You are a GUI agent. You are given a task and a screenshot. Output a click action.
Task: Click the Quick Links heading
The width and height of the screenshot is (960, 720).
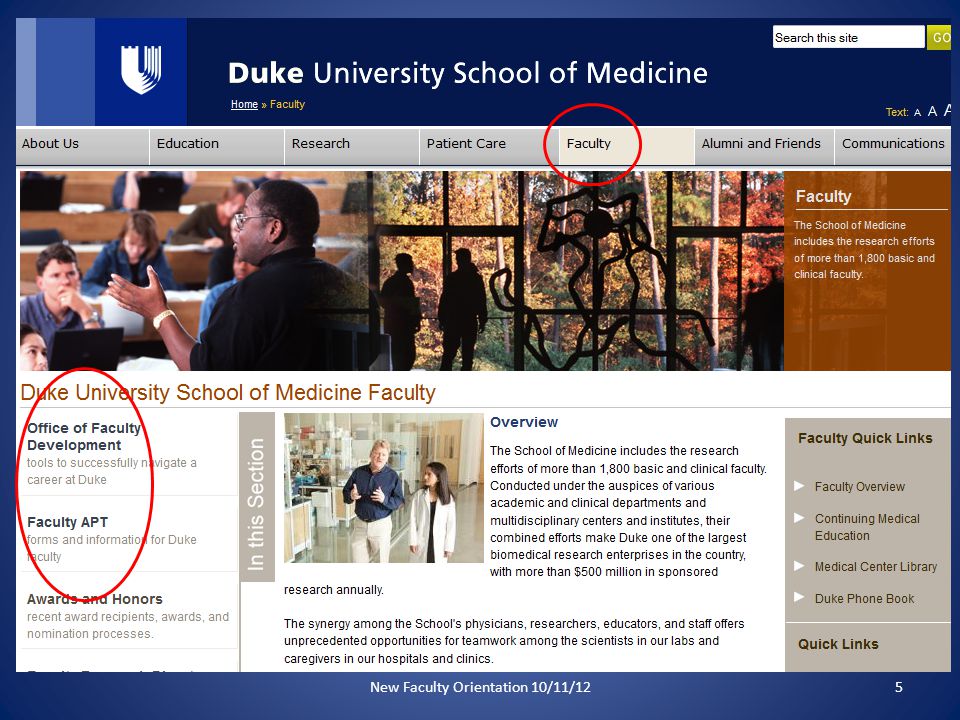click(838, 644)
